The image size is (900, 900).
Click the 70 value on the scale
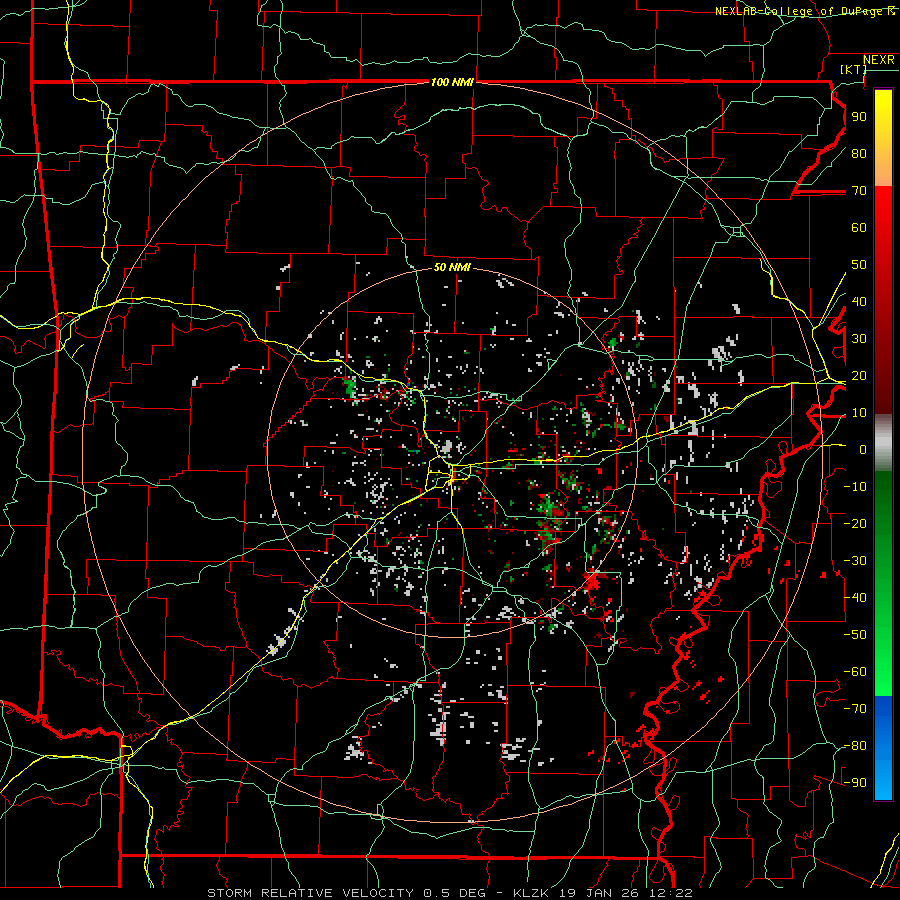click(x=859, y=191)
